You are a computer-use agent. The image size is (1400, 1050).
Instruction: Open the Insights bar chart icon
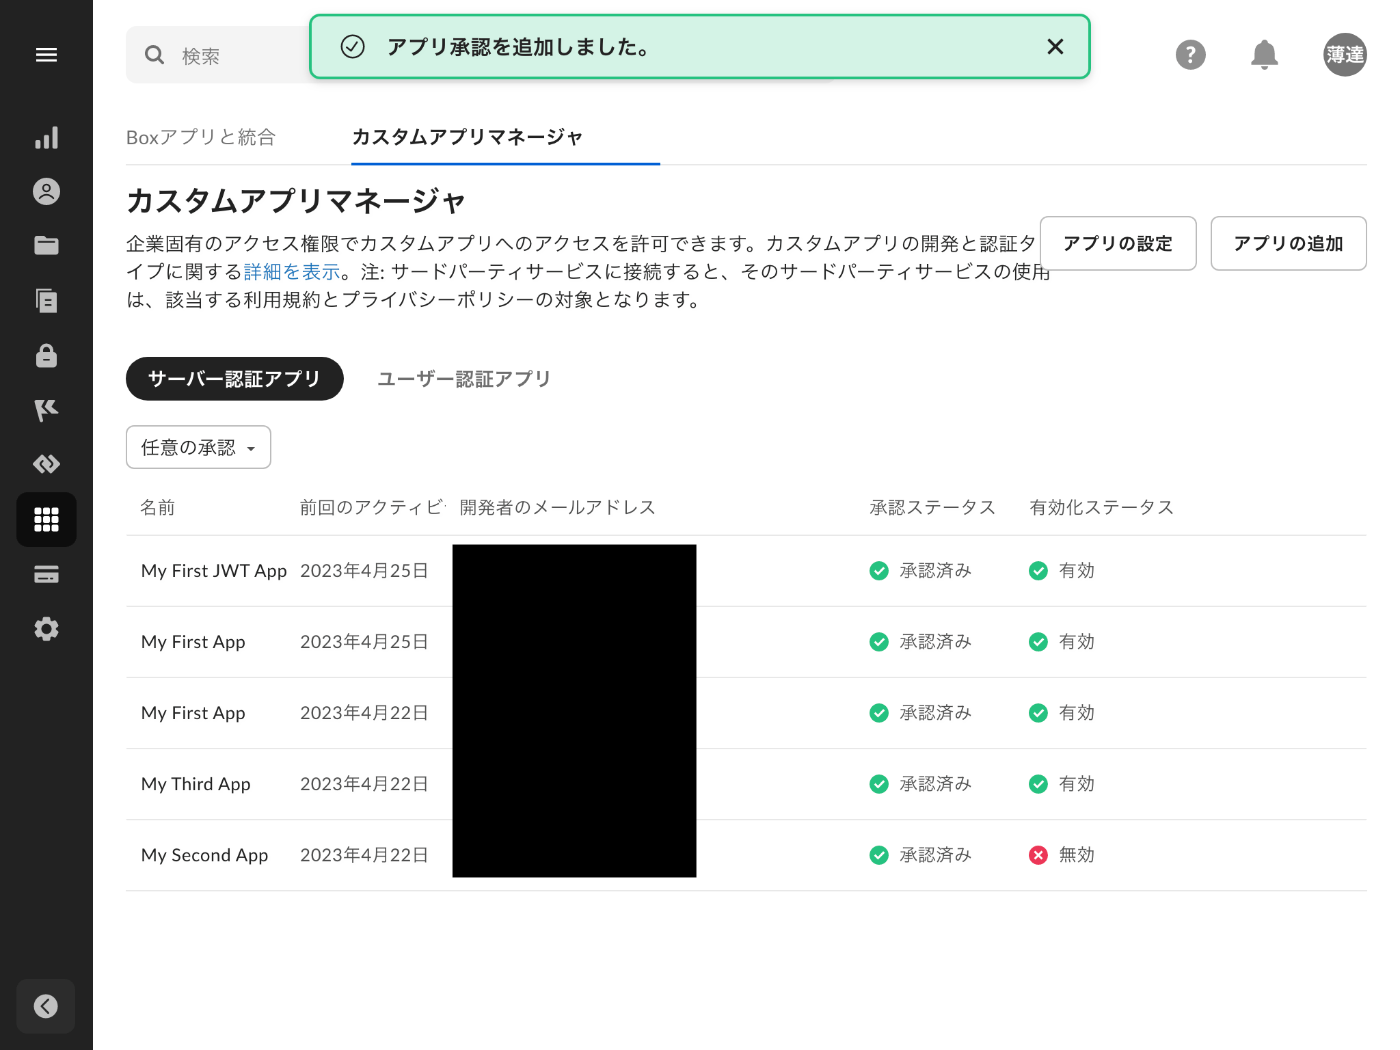coord(46,138)
